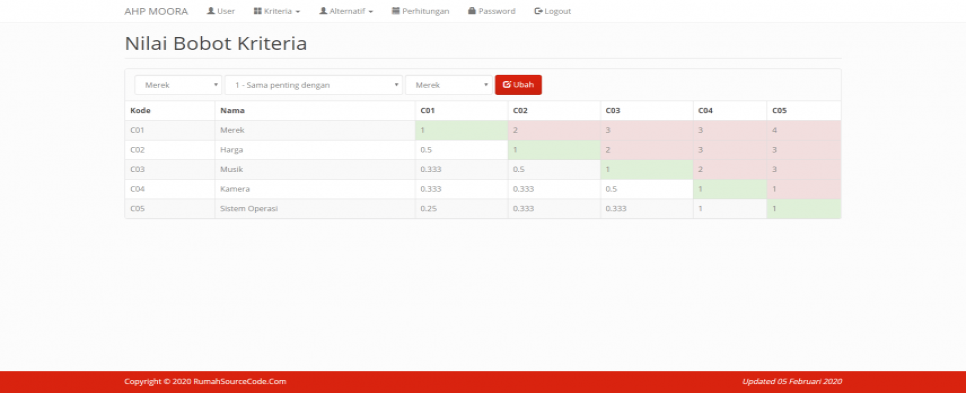The height and width of the screenshot is (393, 966).
Task: Expand the Kriteria dropdown menu
Action: tap(277, 11)
